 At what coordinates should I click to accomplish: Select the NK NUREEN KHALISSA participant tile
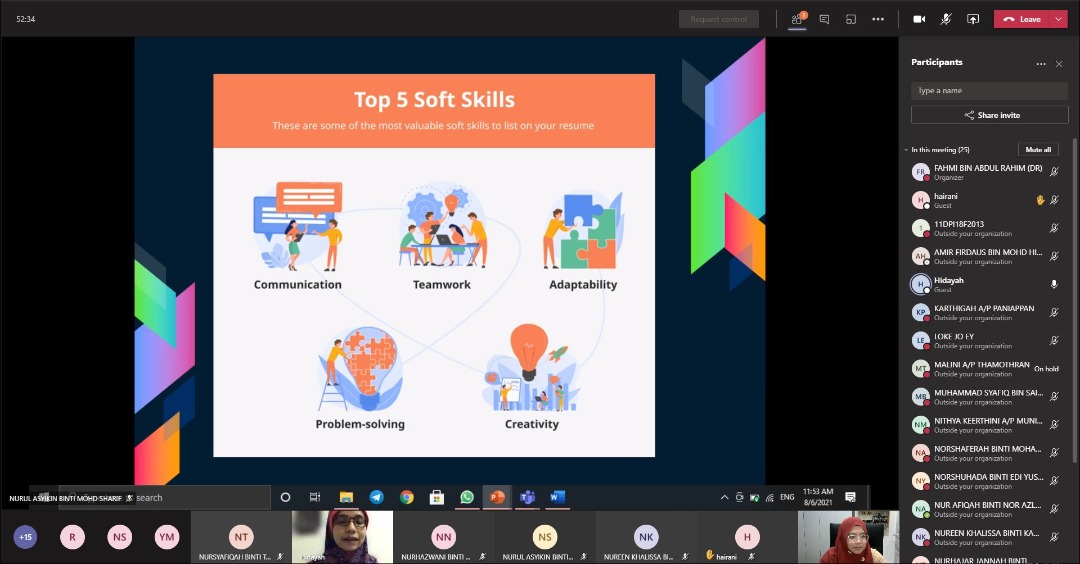(x=646, y=537)
